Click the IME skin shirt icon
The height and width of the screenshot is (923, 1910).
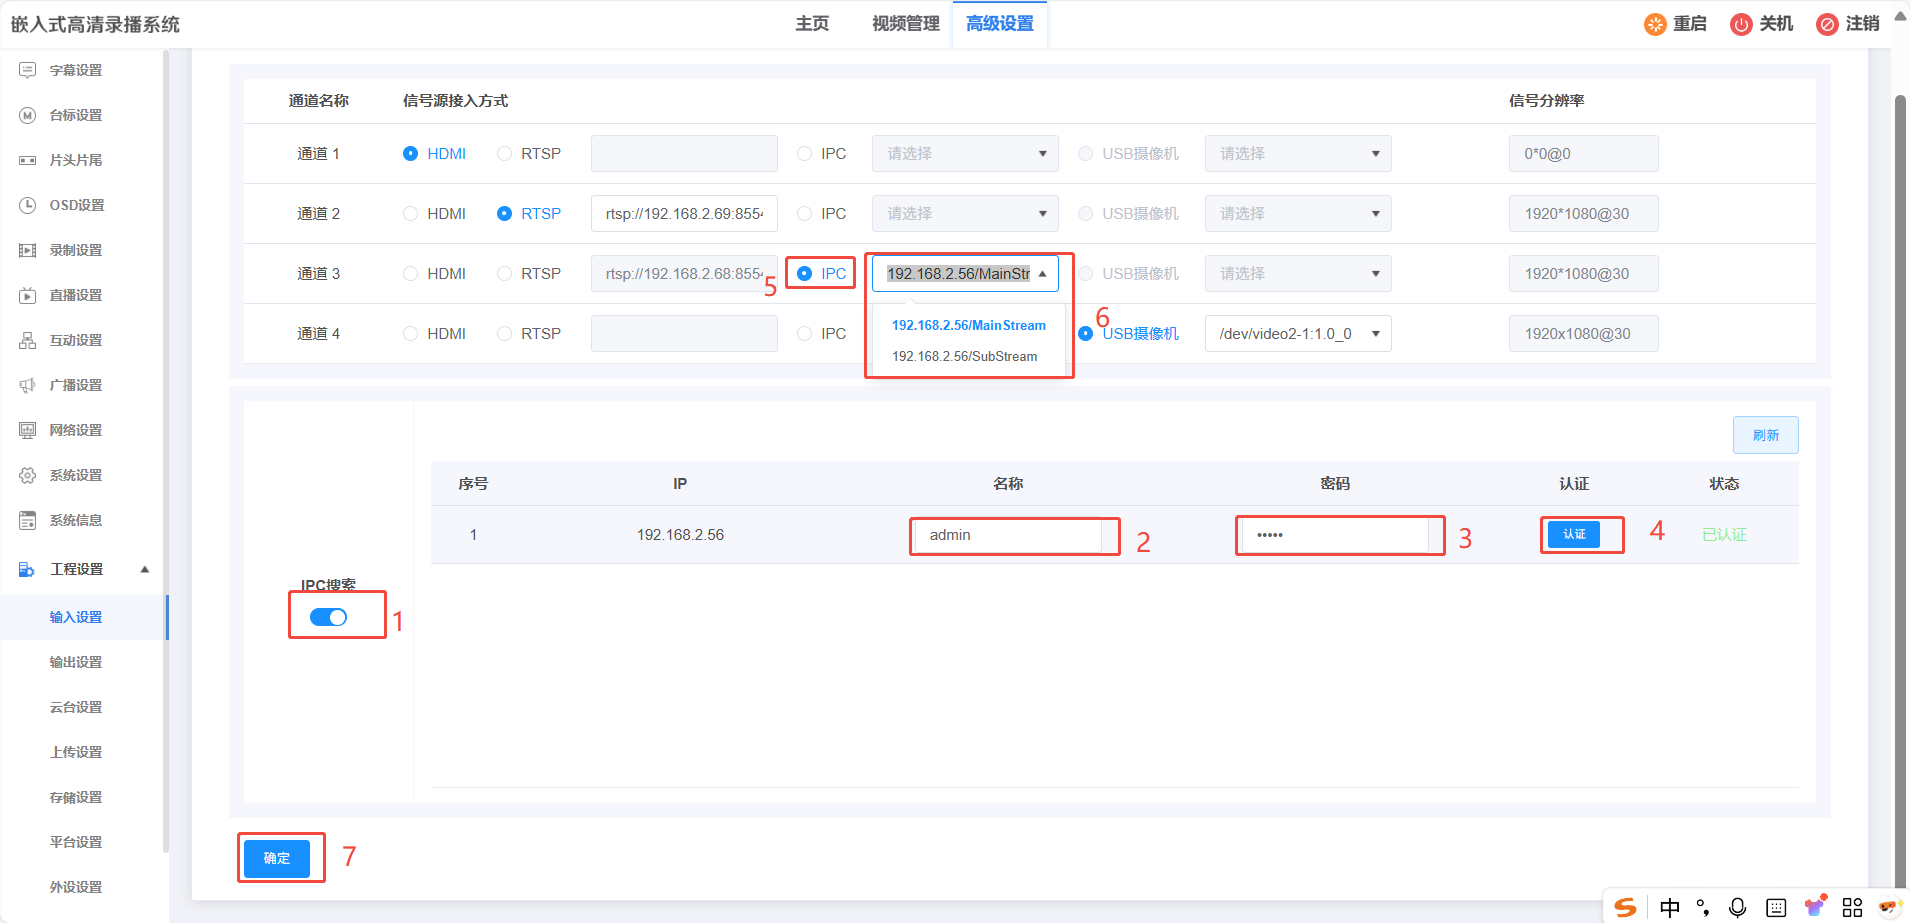click(1815, 906)
